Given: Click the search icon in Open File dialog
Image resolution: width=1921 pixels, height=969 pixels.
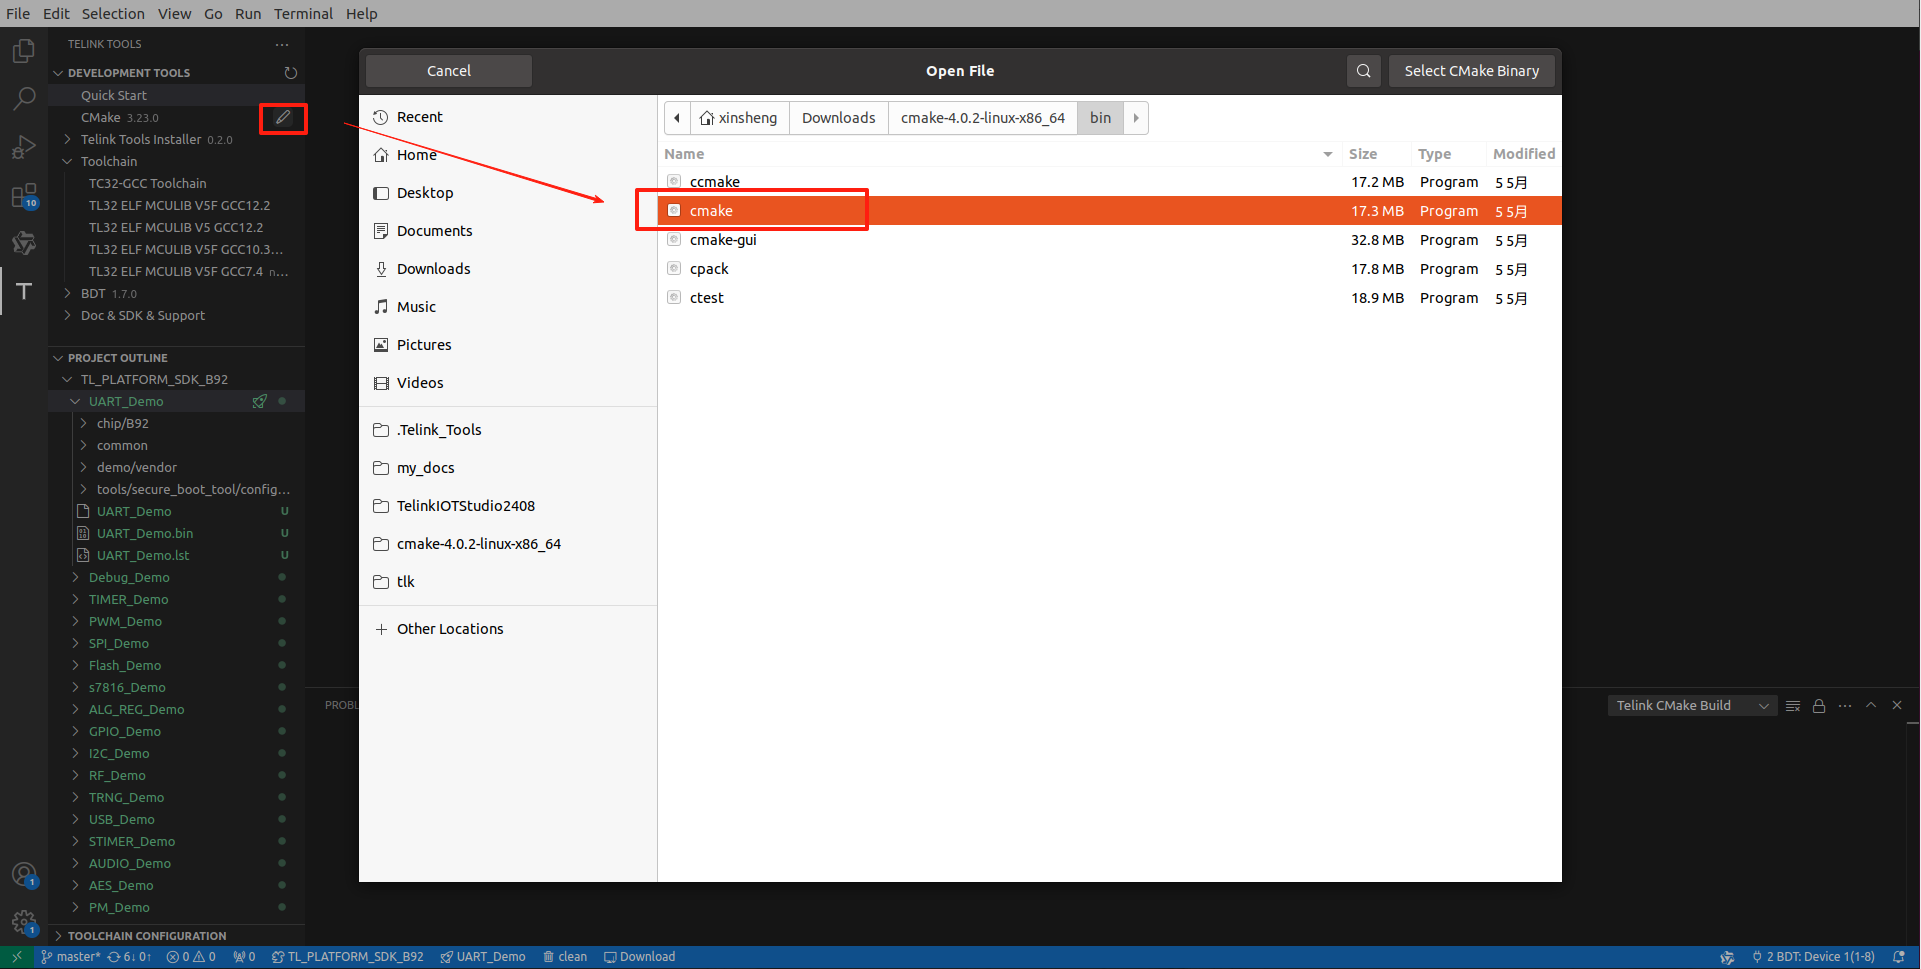Looking at the screenshot, I should 1364,71.
